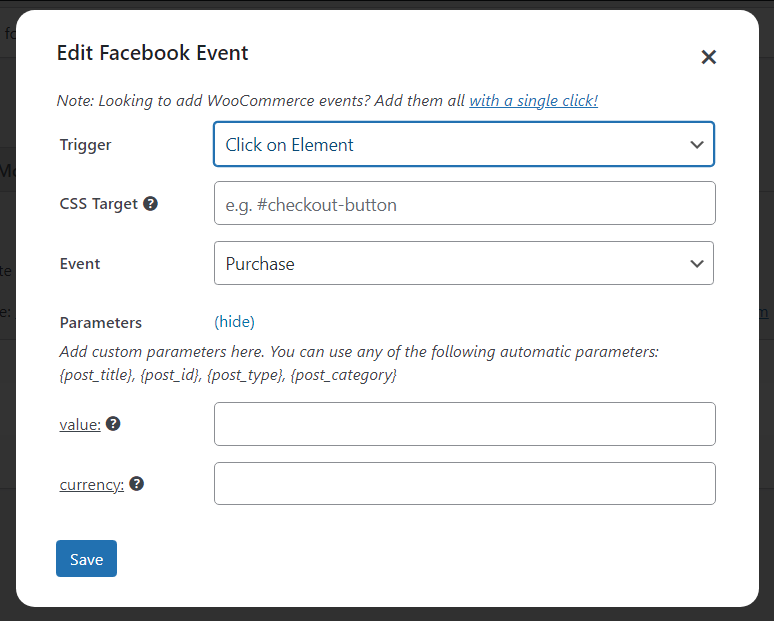
Task: Click the Event dropdown chevron arrow
Action: pyautogui.click(x=697, y=264)
